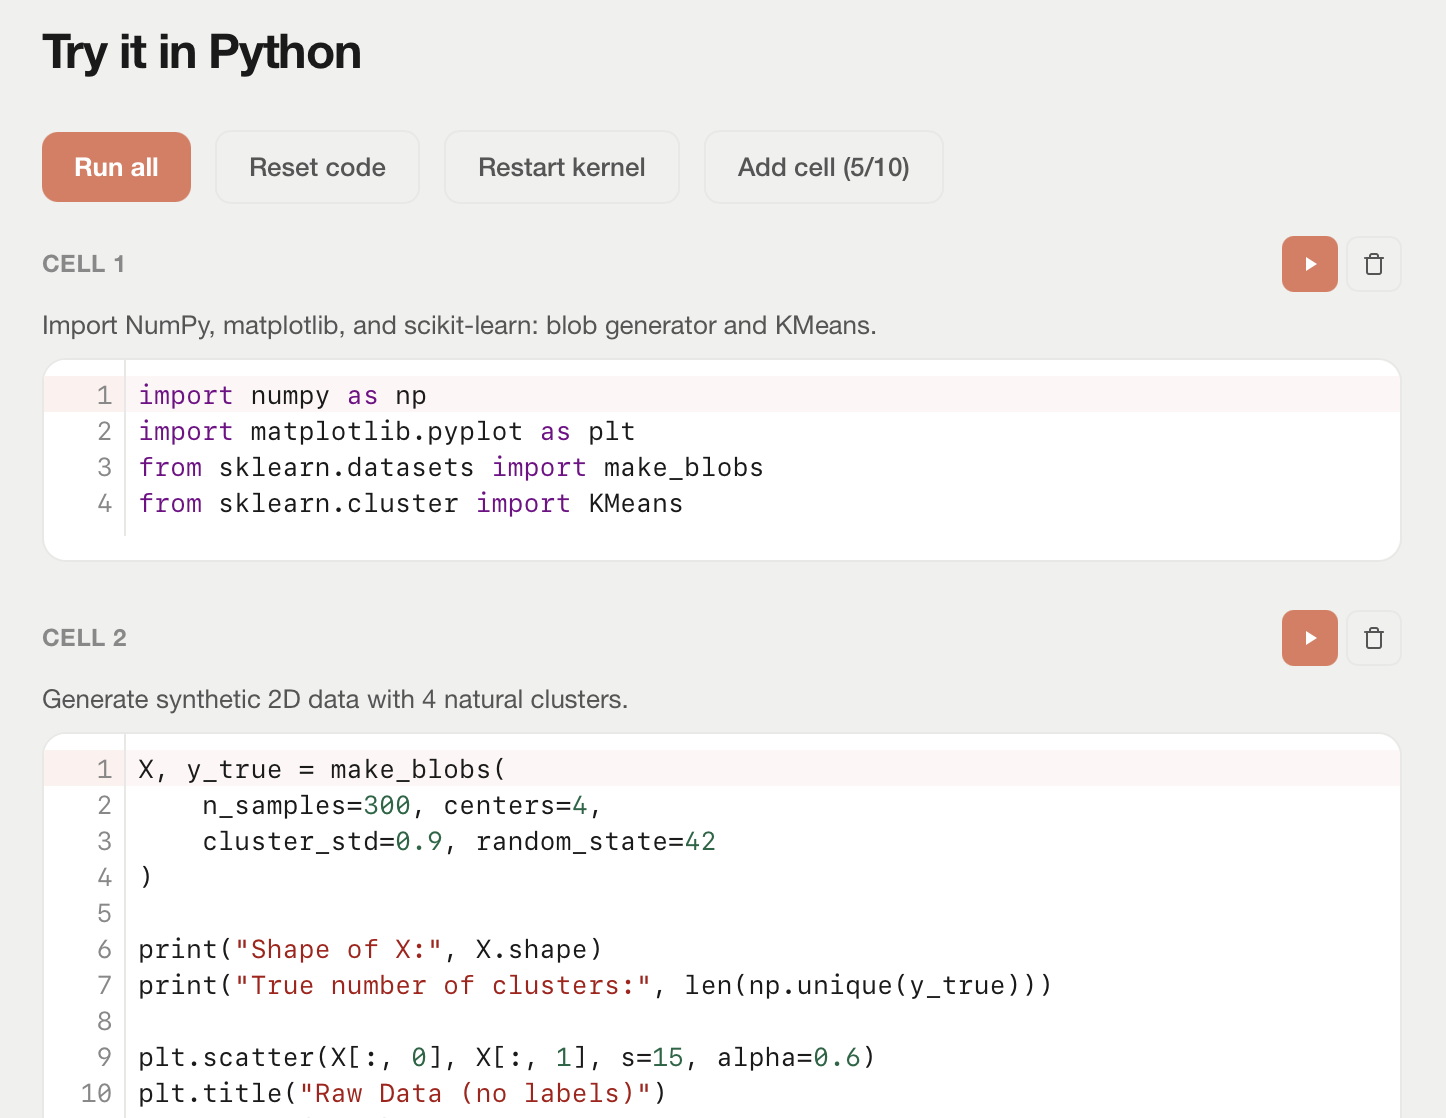This screenshot has width=1446, height=1118.
Task: Select the orange run arrow for Cell 2
Action: click(1309, 637)
